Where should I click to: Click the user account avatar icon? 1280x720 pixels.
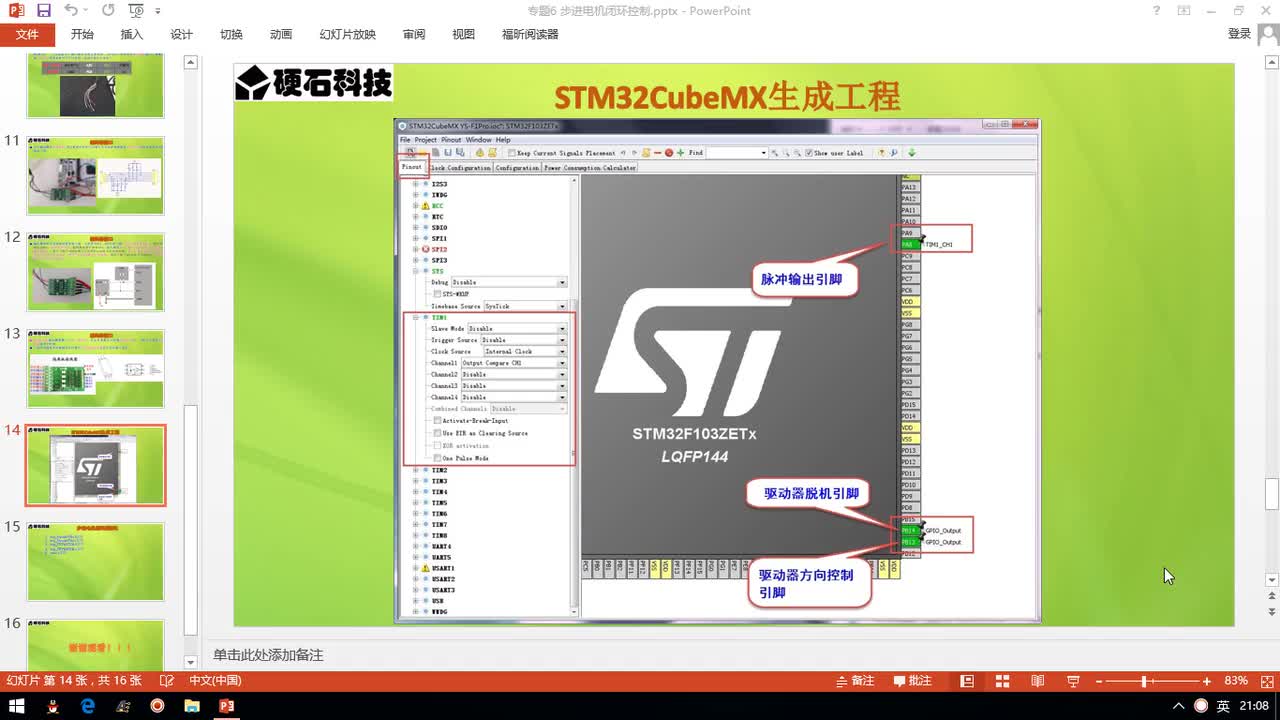pos(1268,34)
